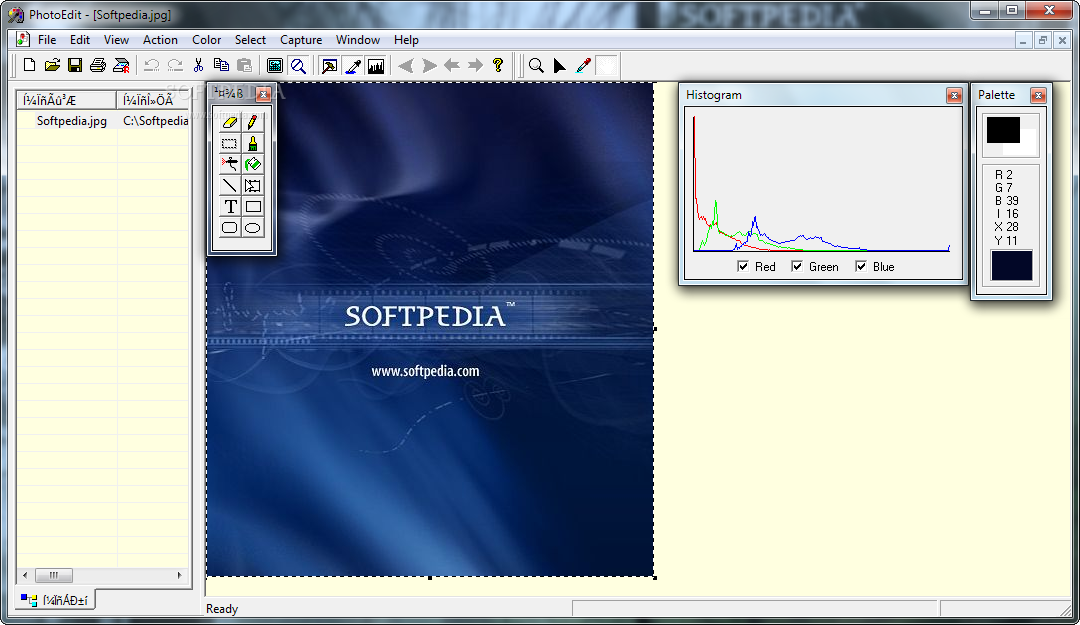Select the black arrow pointer tool

coord(559,65)
